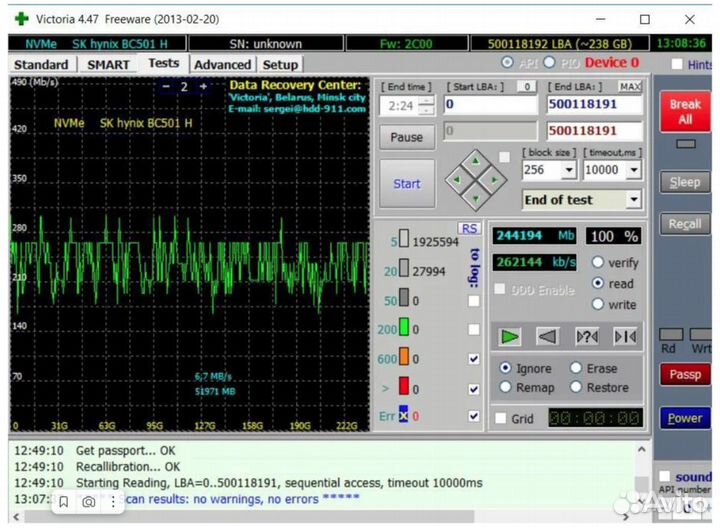Select the Remap radio option
720x528 pixels.
[506, 387]
